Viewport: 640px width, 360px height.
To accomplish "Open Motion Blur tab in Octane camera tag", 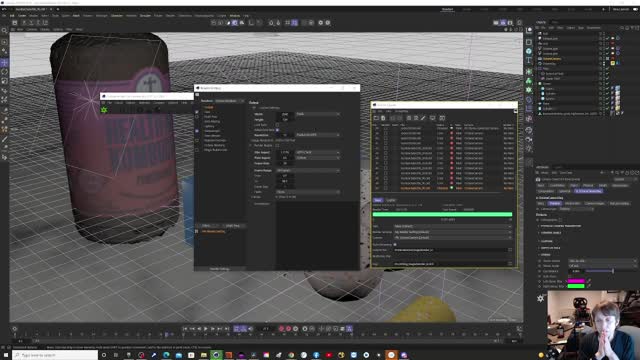I will (x=572, y=203).
